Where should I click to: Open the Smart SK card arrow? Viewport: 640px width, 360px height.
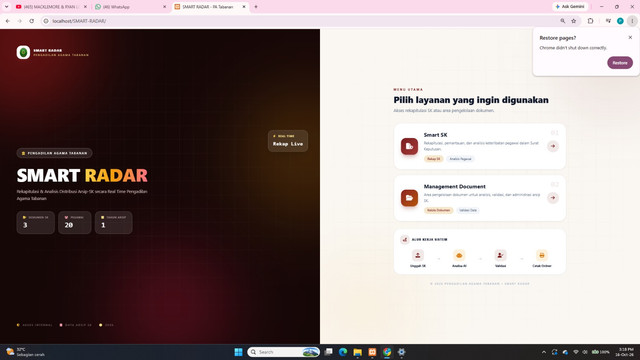(553, 146)
